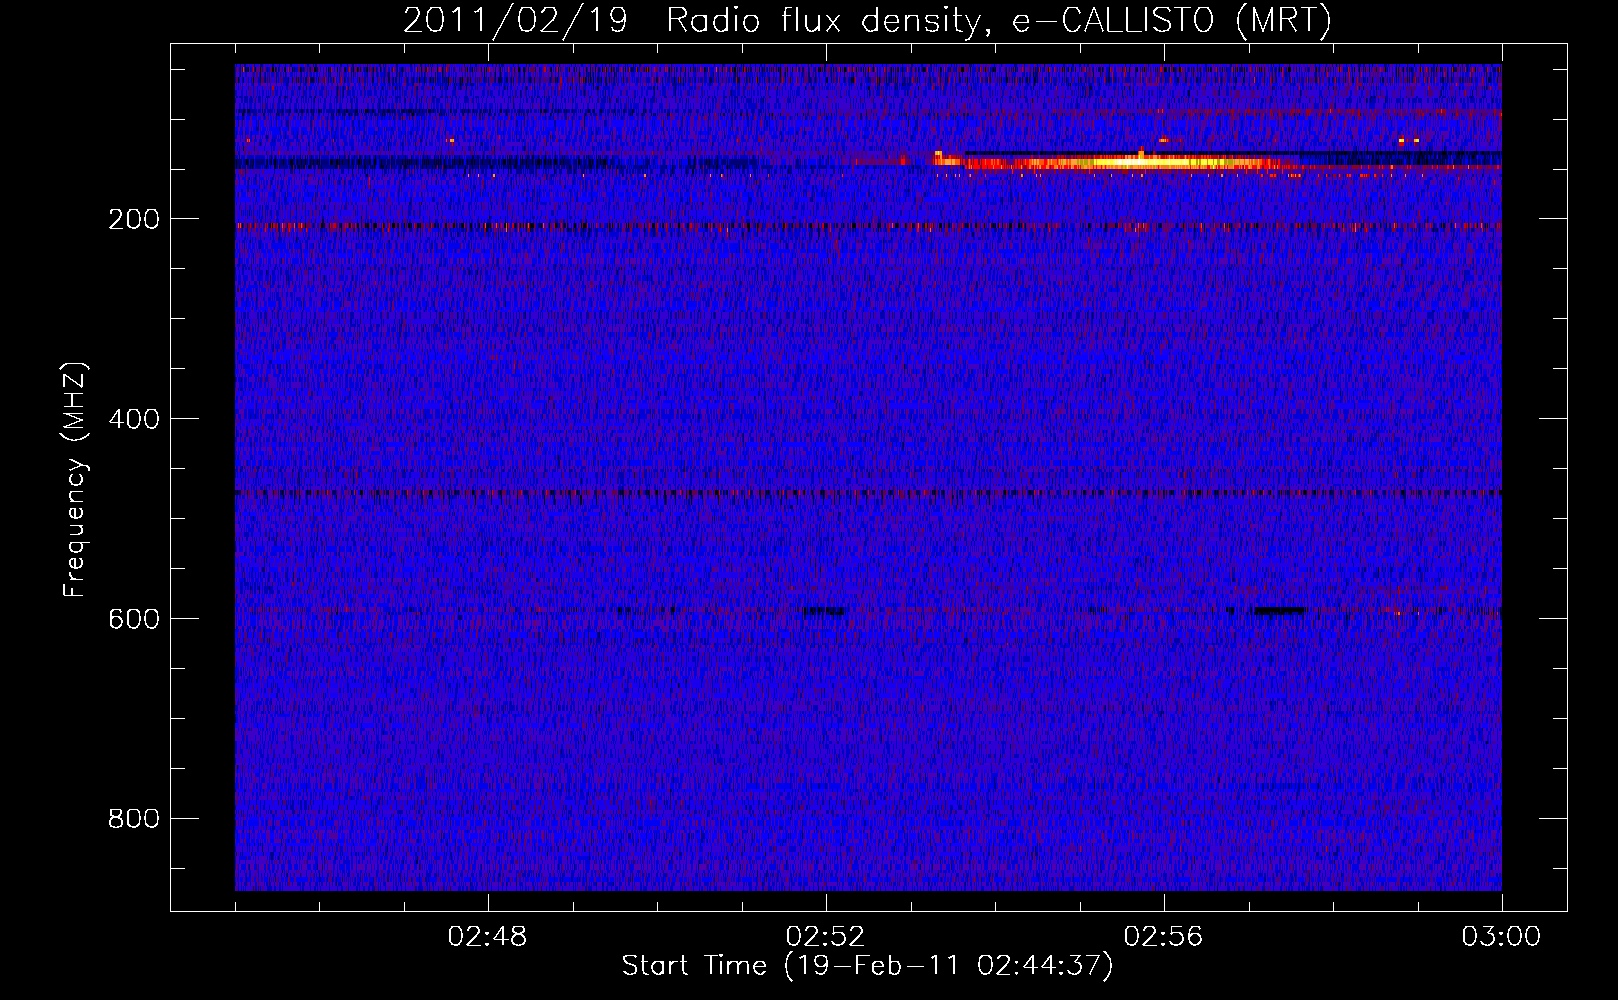Click the '200' frequency tick label
1618x1000 pixels.
(x=134, y=219)
